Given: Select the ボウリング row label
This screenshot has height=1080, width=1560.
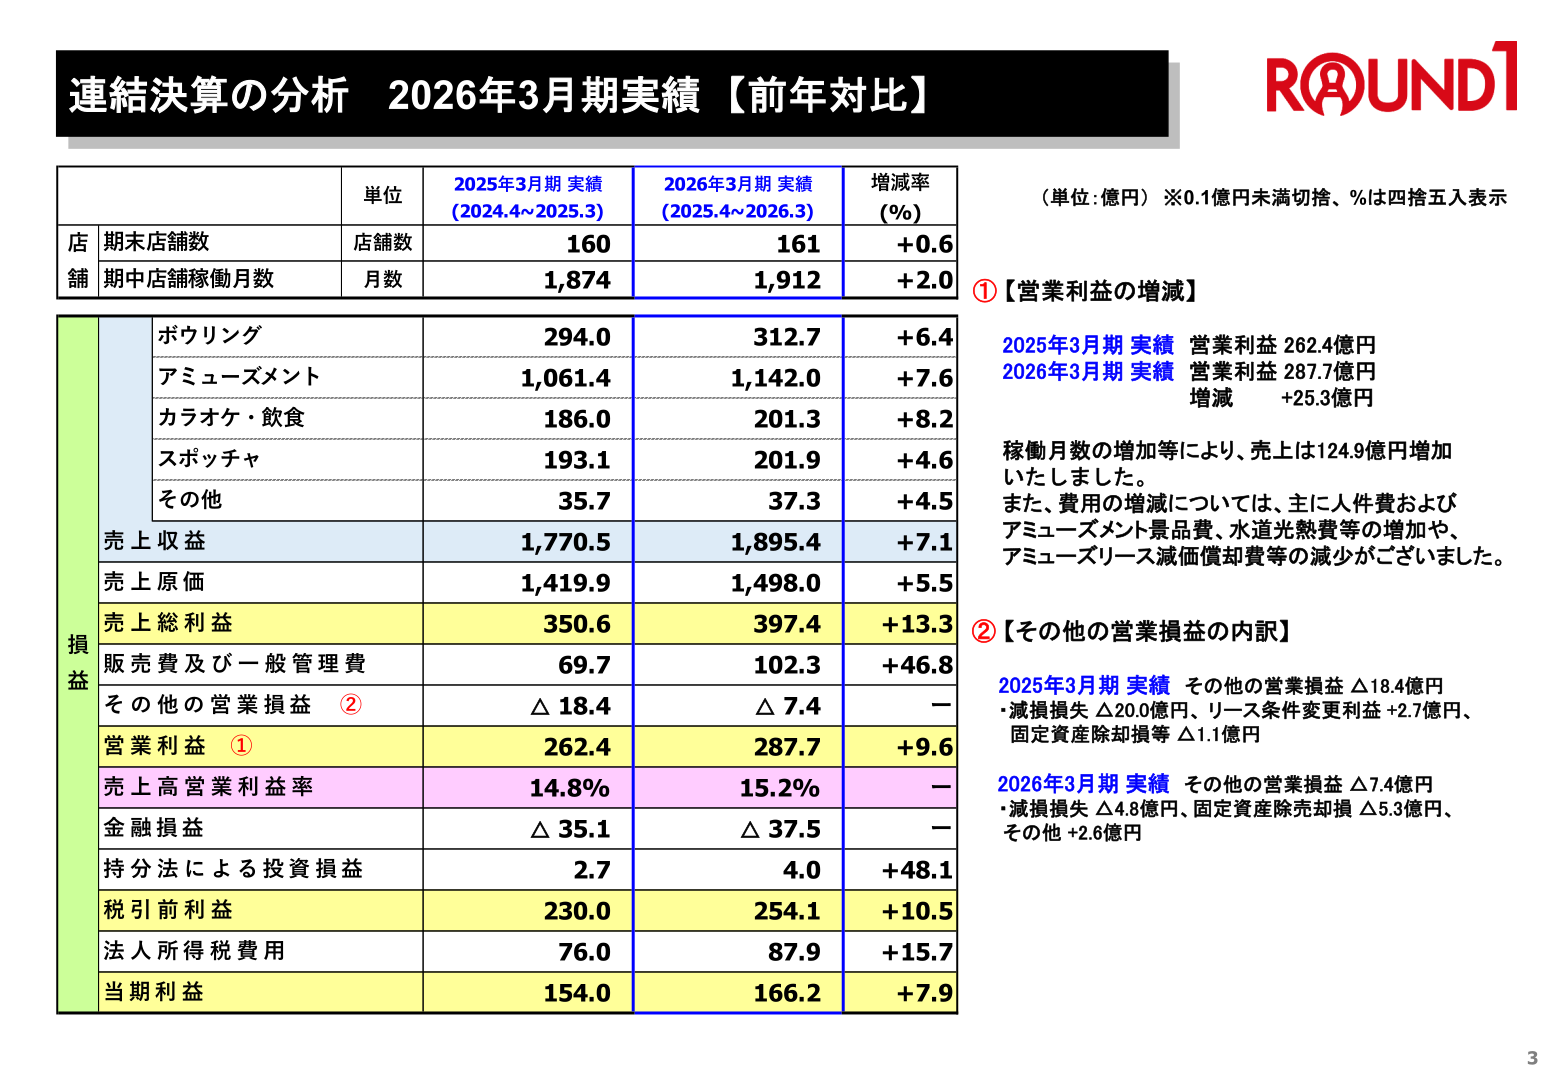Looking at the screenshot, I should pos(210,336).
